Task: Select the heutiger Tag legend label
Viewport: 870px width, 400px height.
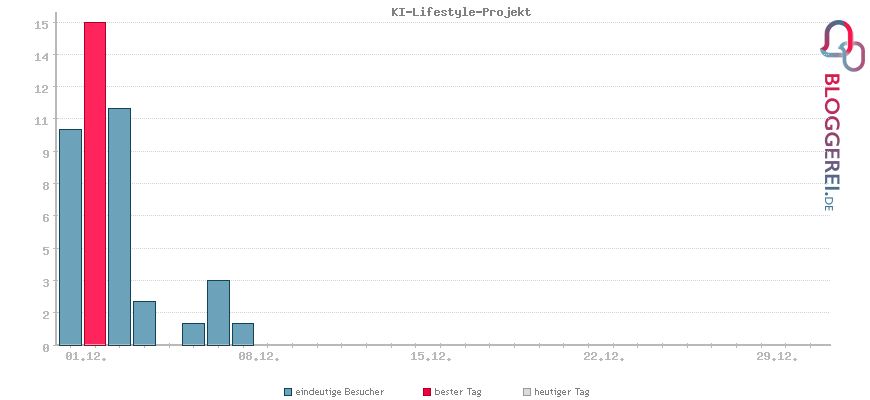Action: [562, 392]
